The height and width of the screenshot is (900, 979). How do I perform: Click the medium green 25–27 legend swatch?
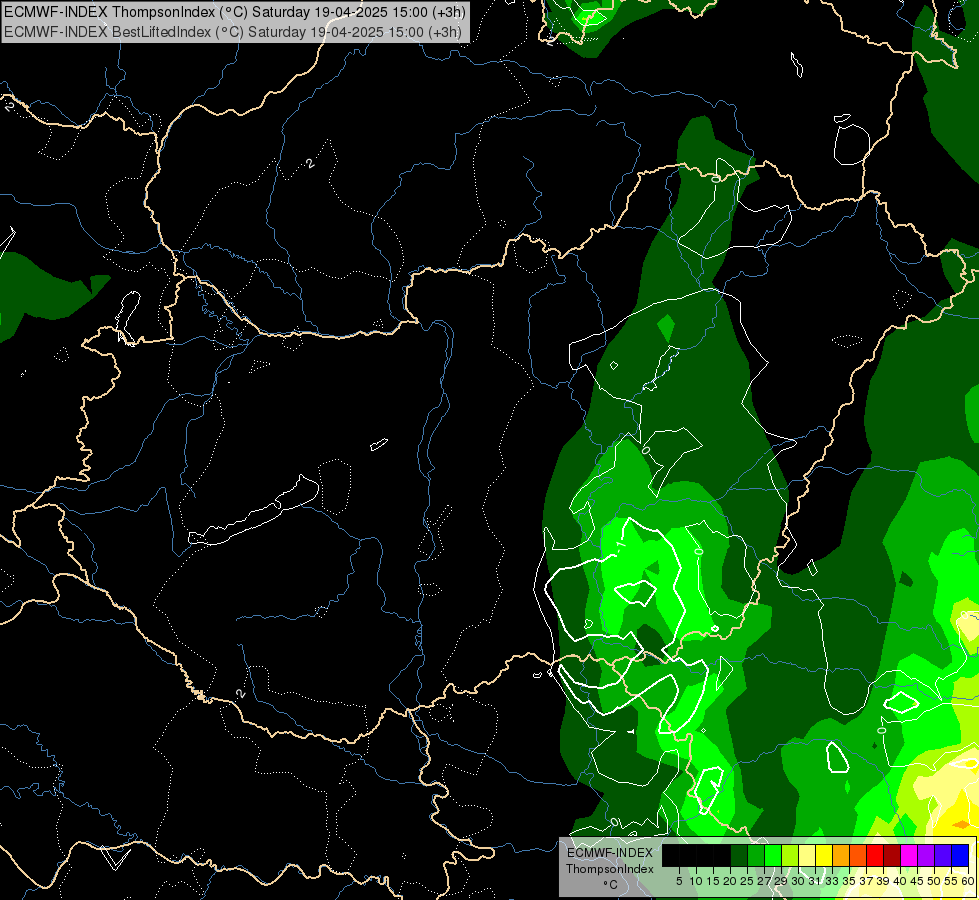[x=756, y=856]
